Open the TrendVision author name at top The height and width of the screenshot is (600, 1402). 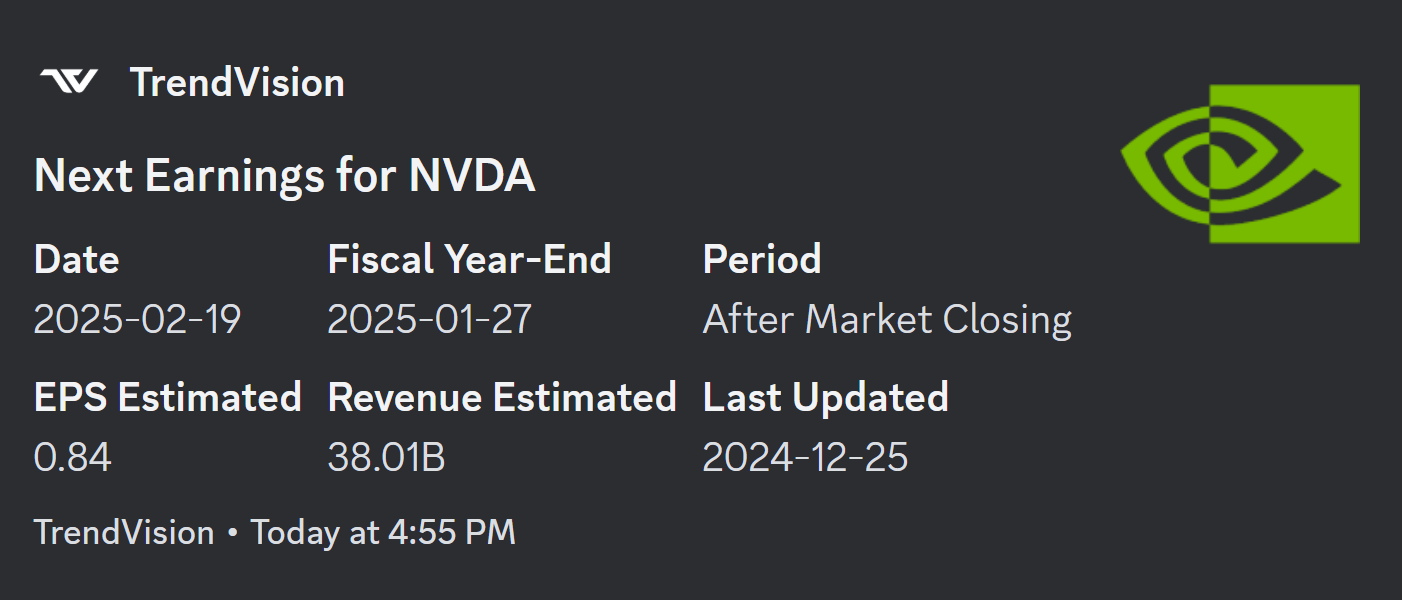(x=237, y=82)
